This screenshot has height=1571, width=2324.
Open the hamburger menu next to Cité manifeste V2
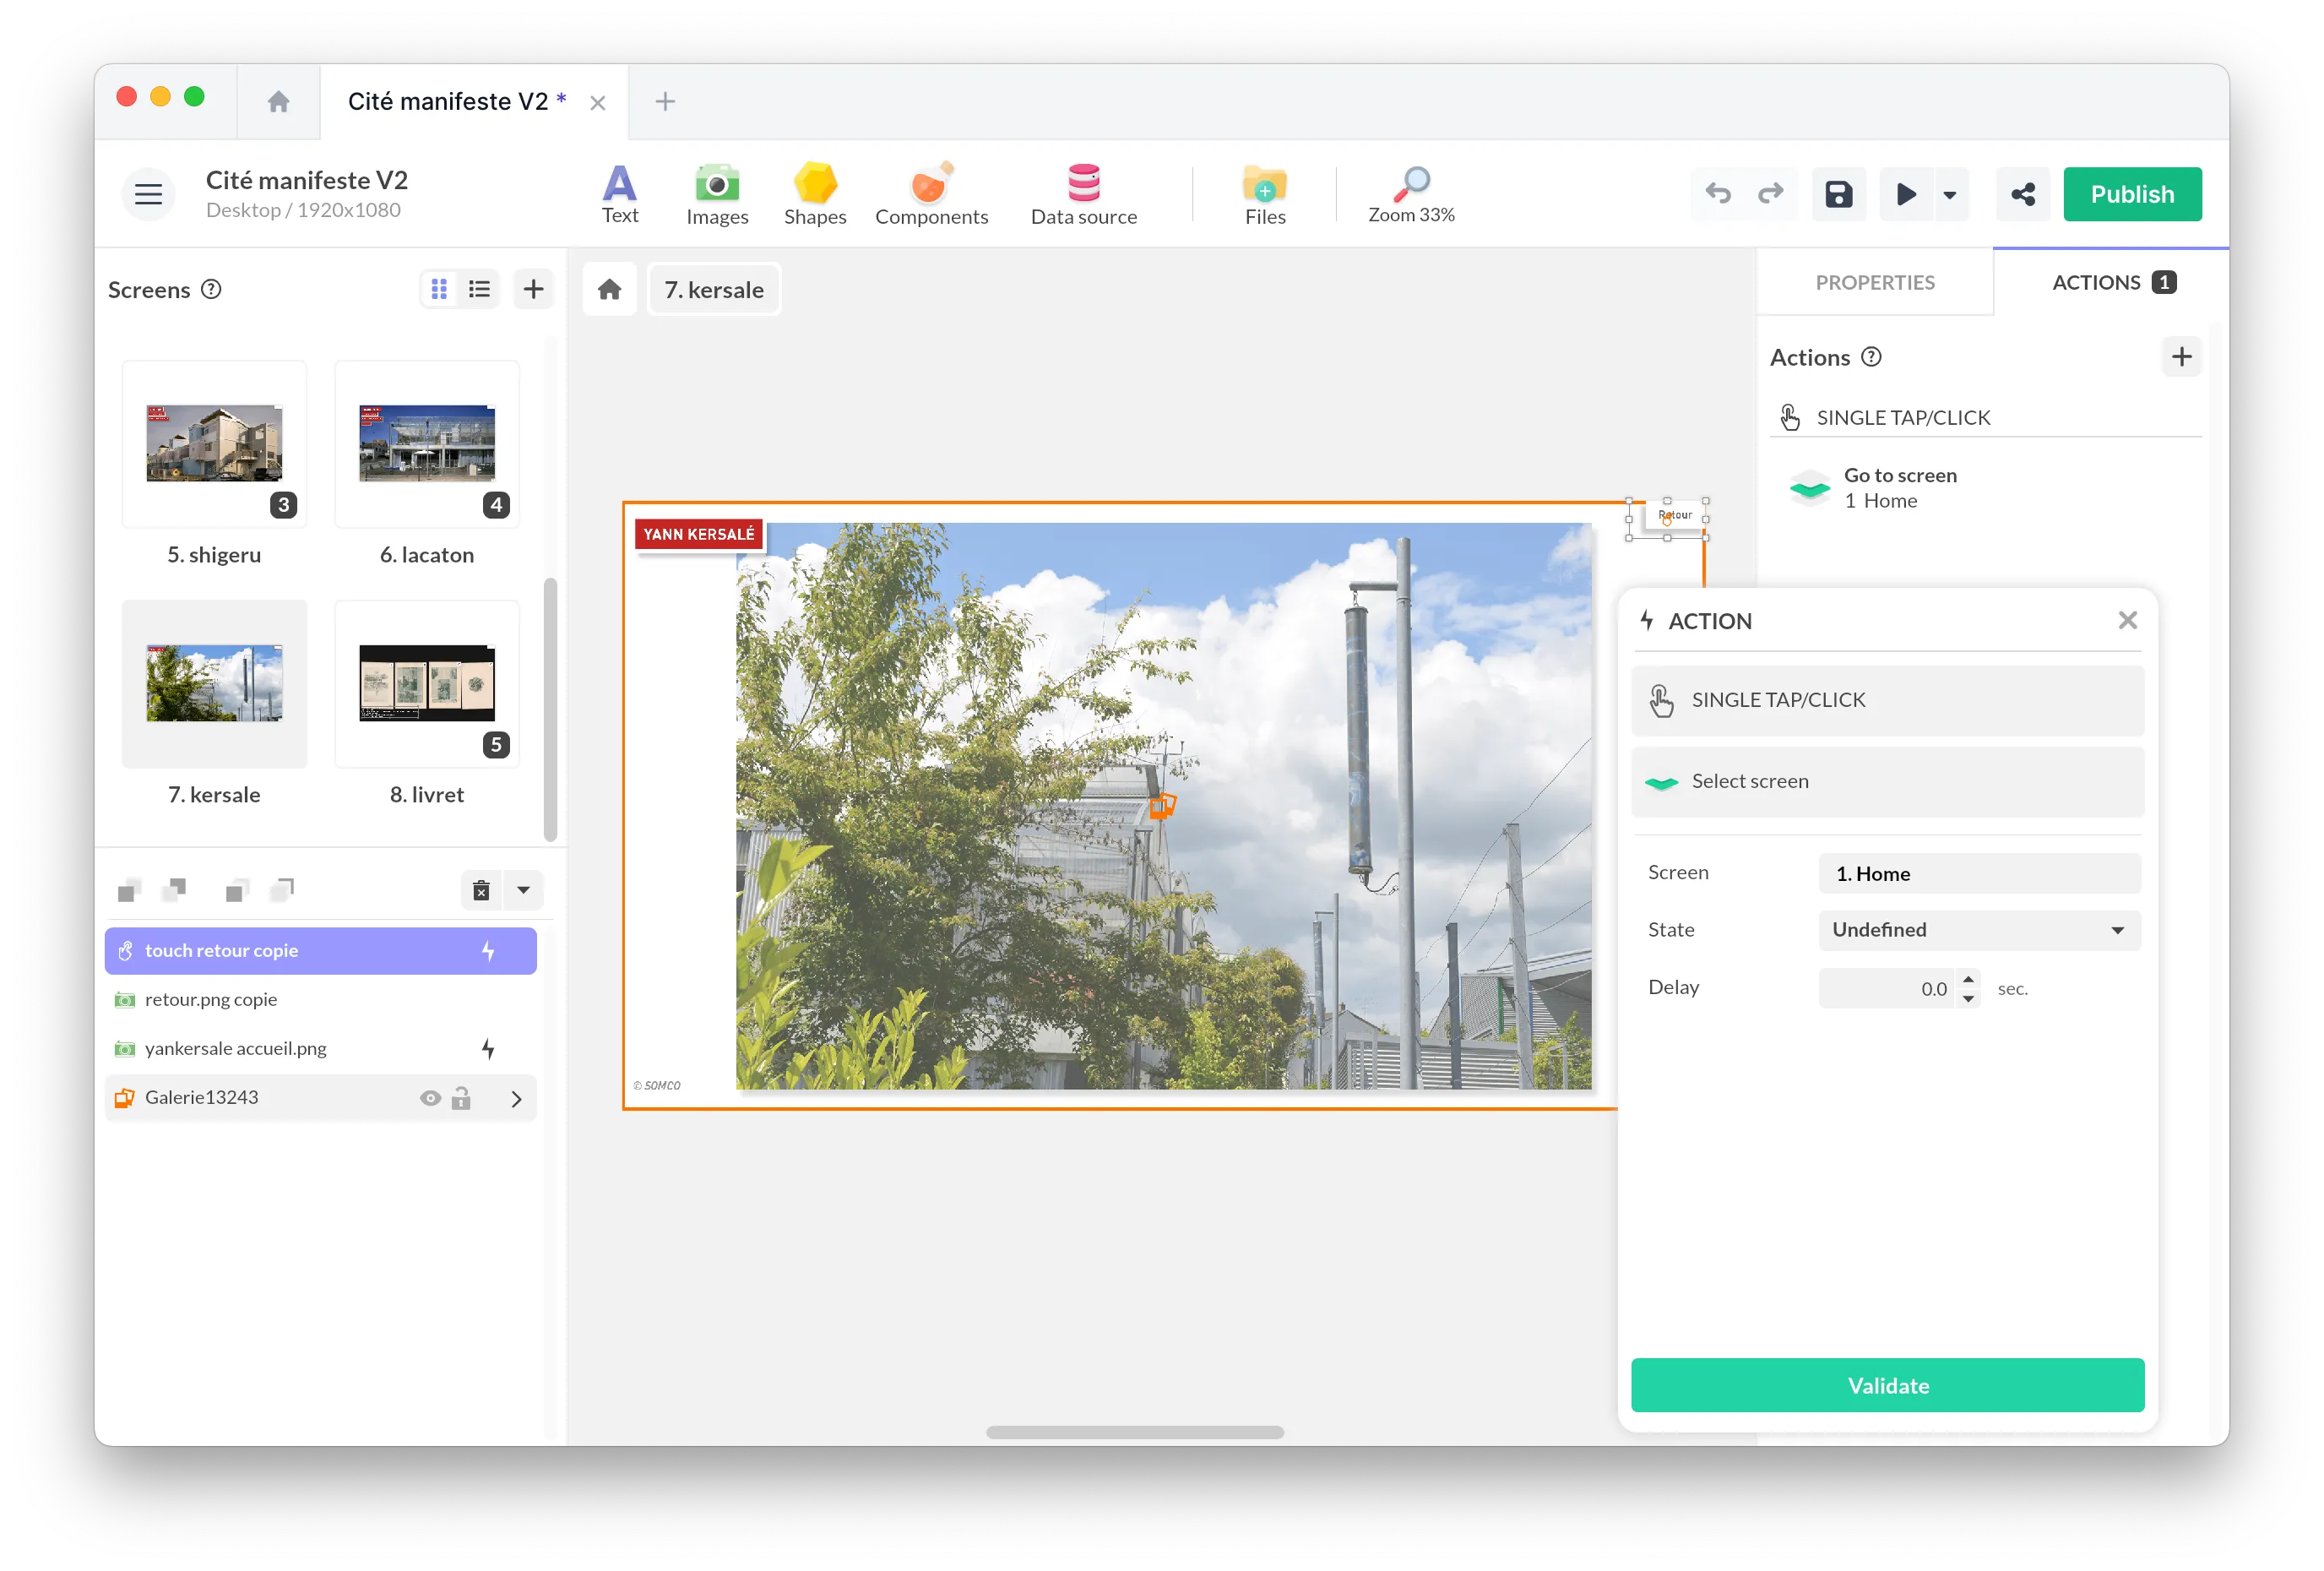148,194
